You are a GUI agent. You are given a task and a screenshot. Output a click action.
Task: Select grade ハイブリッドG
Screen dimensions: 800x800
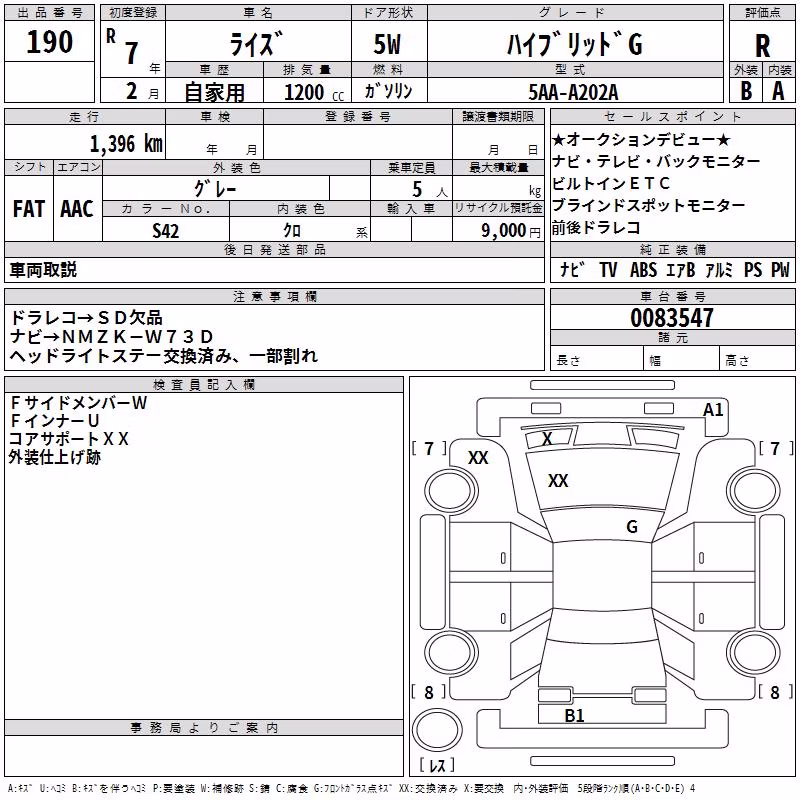(x=575, y=44)
